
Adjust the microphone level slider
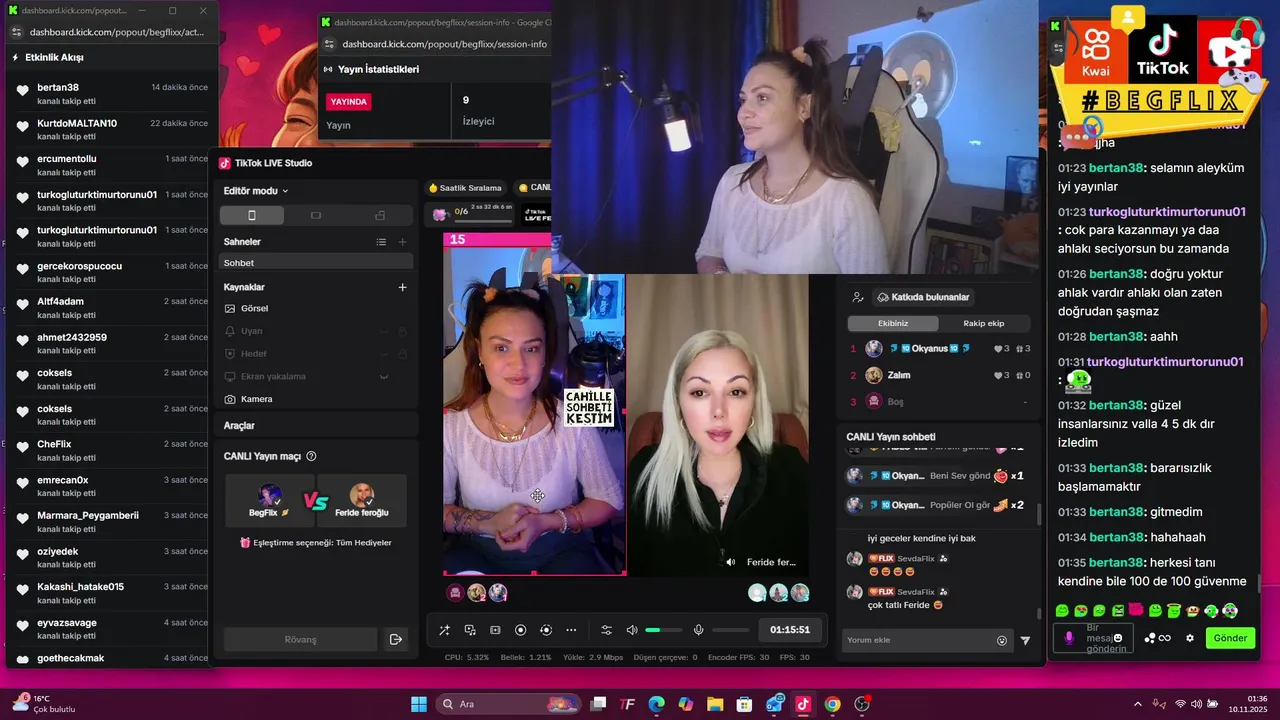731,630
